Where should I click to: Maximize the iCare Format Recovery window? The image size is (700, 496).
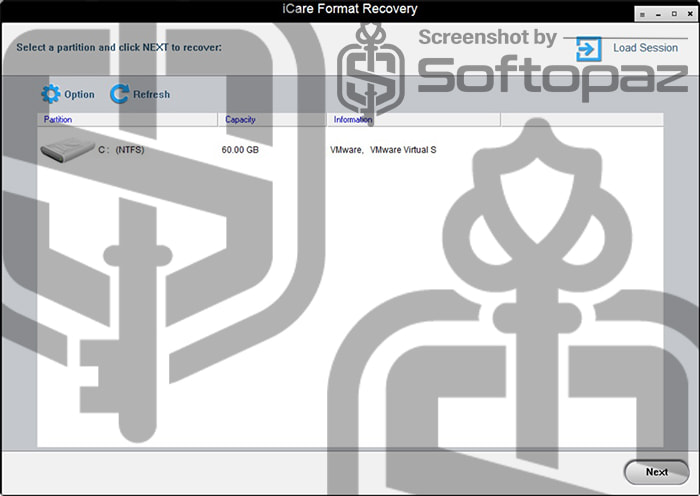click(674, 14)
